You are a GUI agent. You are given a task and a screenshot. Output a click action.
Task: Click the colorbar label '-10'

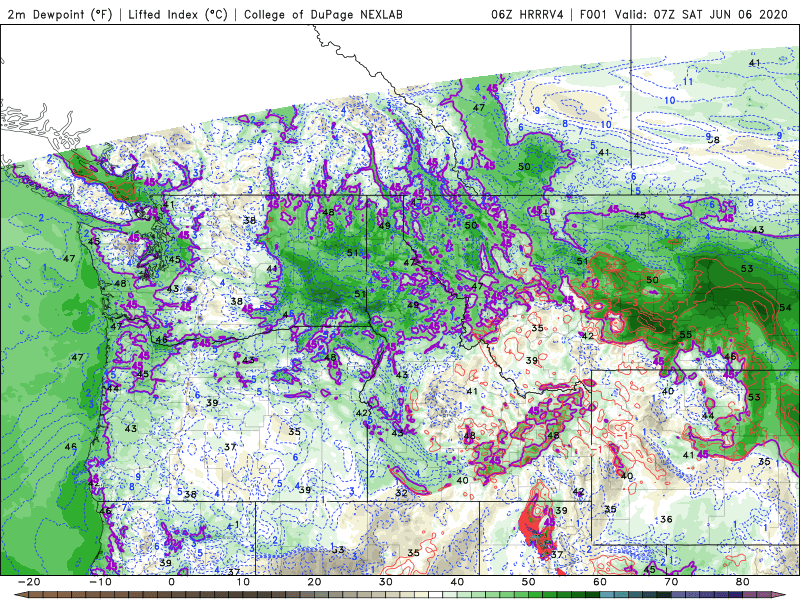[100, 582]
